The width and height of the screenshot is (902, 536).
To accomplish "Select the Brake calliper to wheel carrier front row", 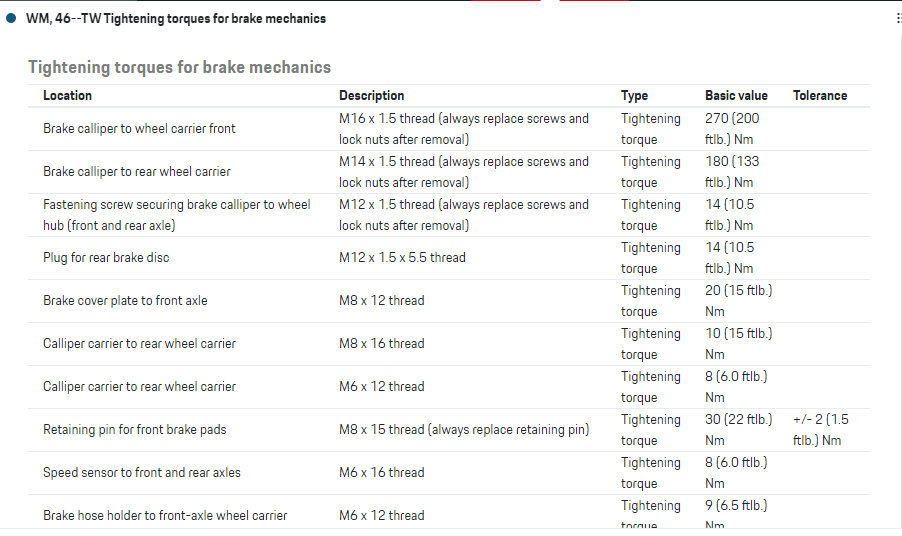I will pos(139,129).
